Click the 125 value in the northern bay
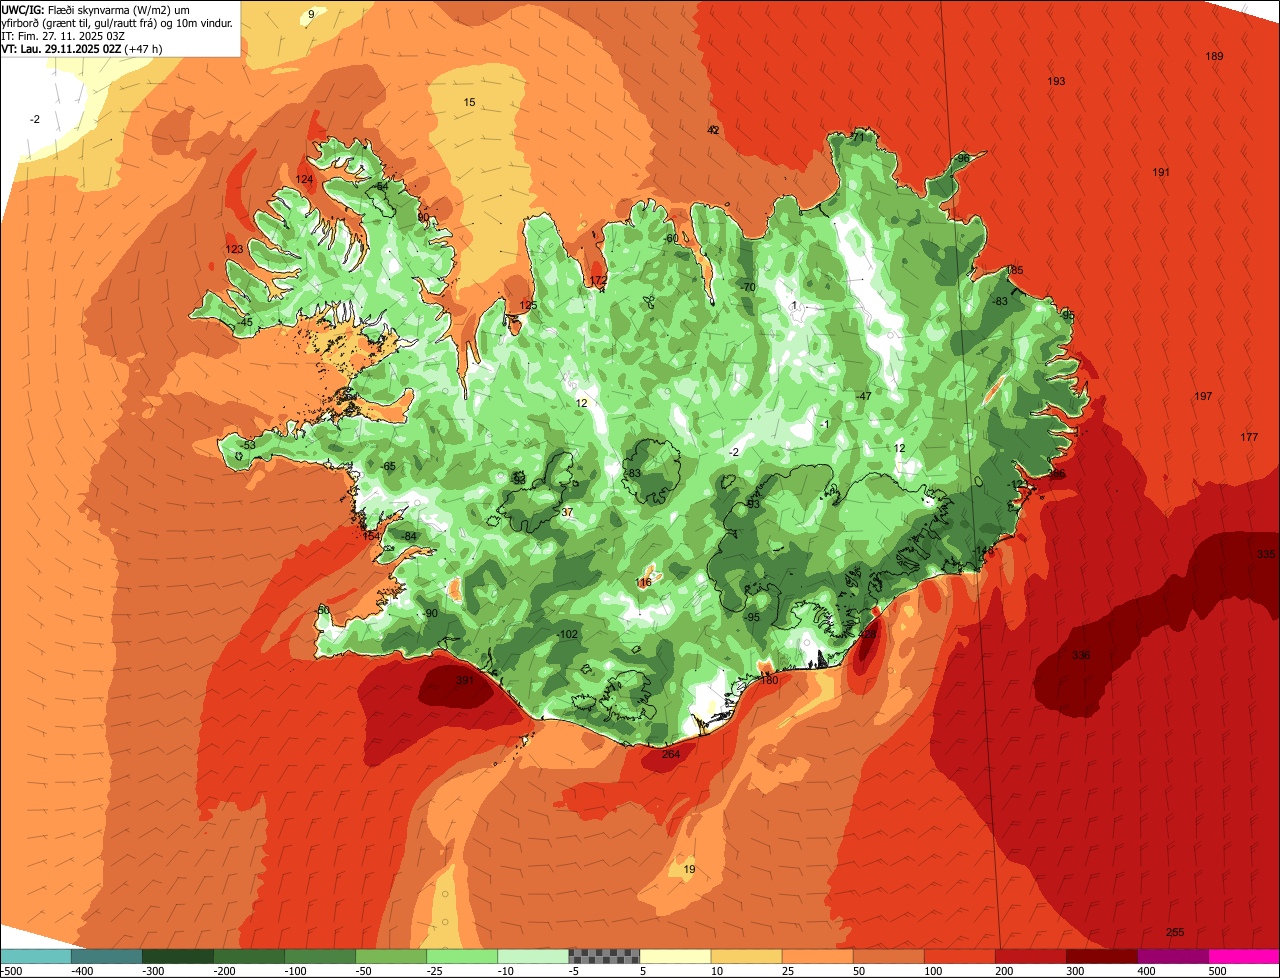 point(528,305)
